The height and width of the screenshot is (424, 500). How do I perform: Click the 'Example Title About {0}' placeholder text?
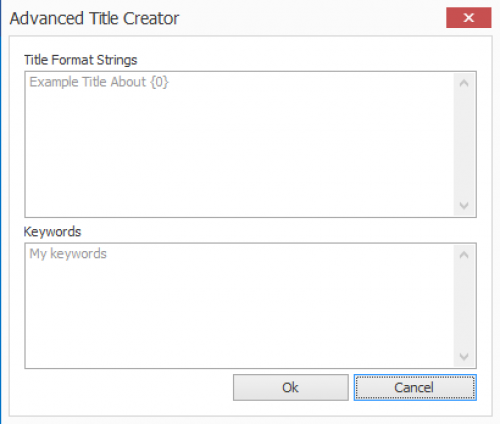coord(99,82)
